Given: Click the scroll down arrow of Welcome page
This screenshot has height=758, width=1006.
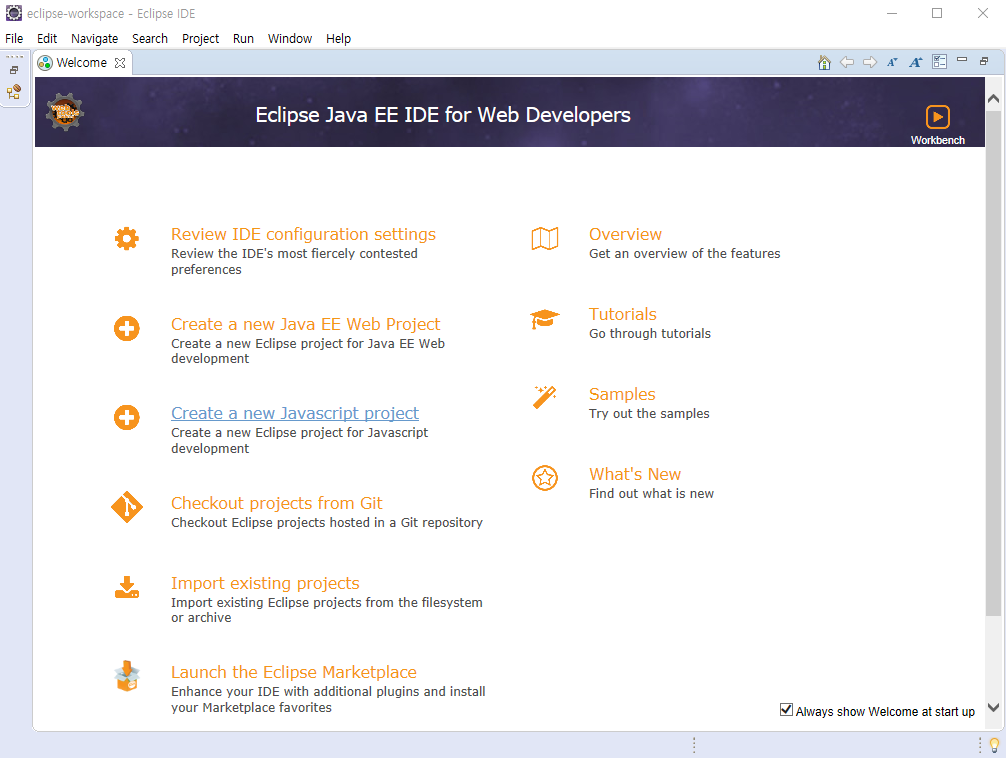Looking at the screenshot, I should click(x=993, y=707).
